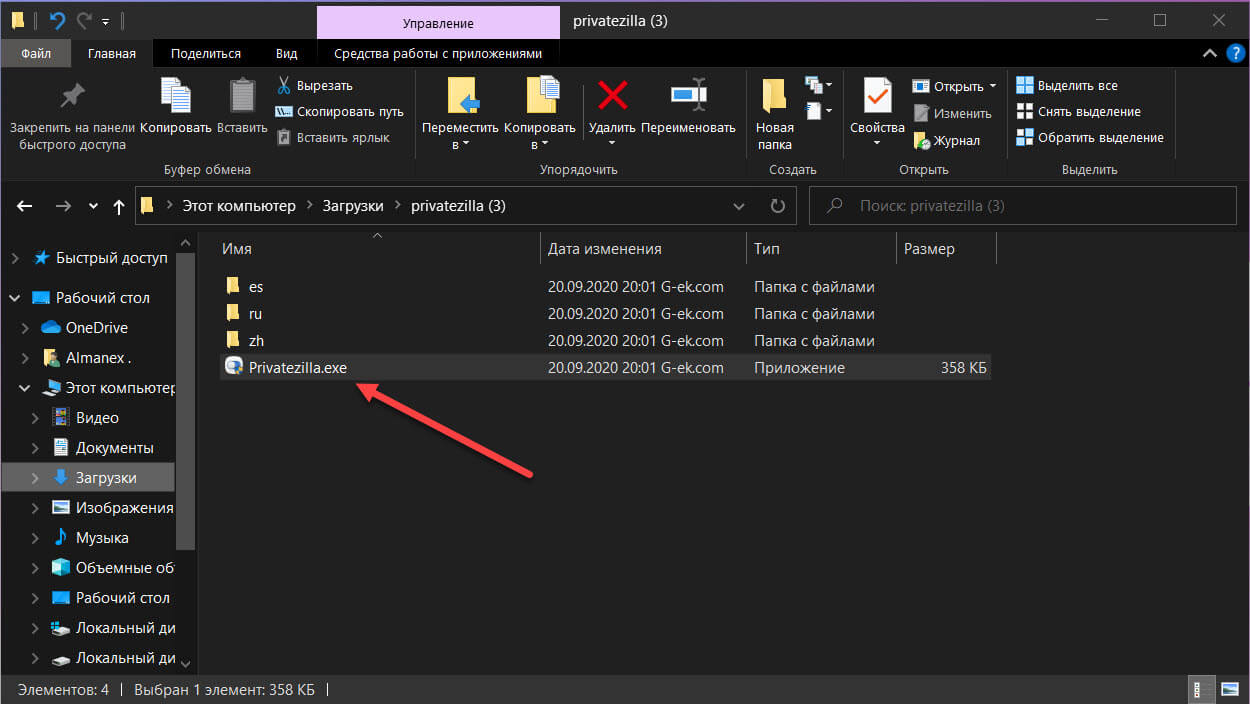This screenshot has height=704, width=1250.
Task: Click Select all (Выделить все)
Action: (1067, 86)
